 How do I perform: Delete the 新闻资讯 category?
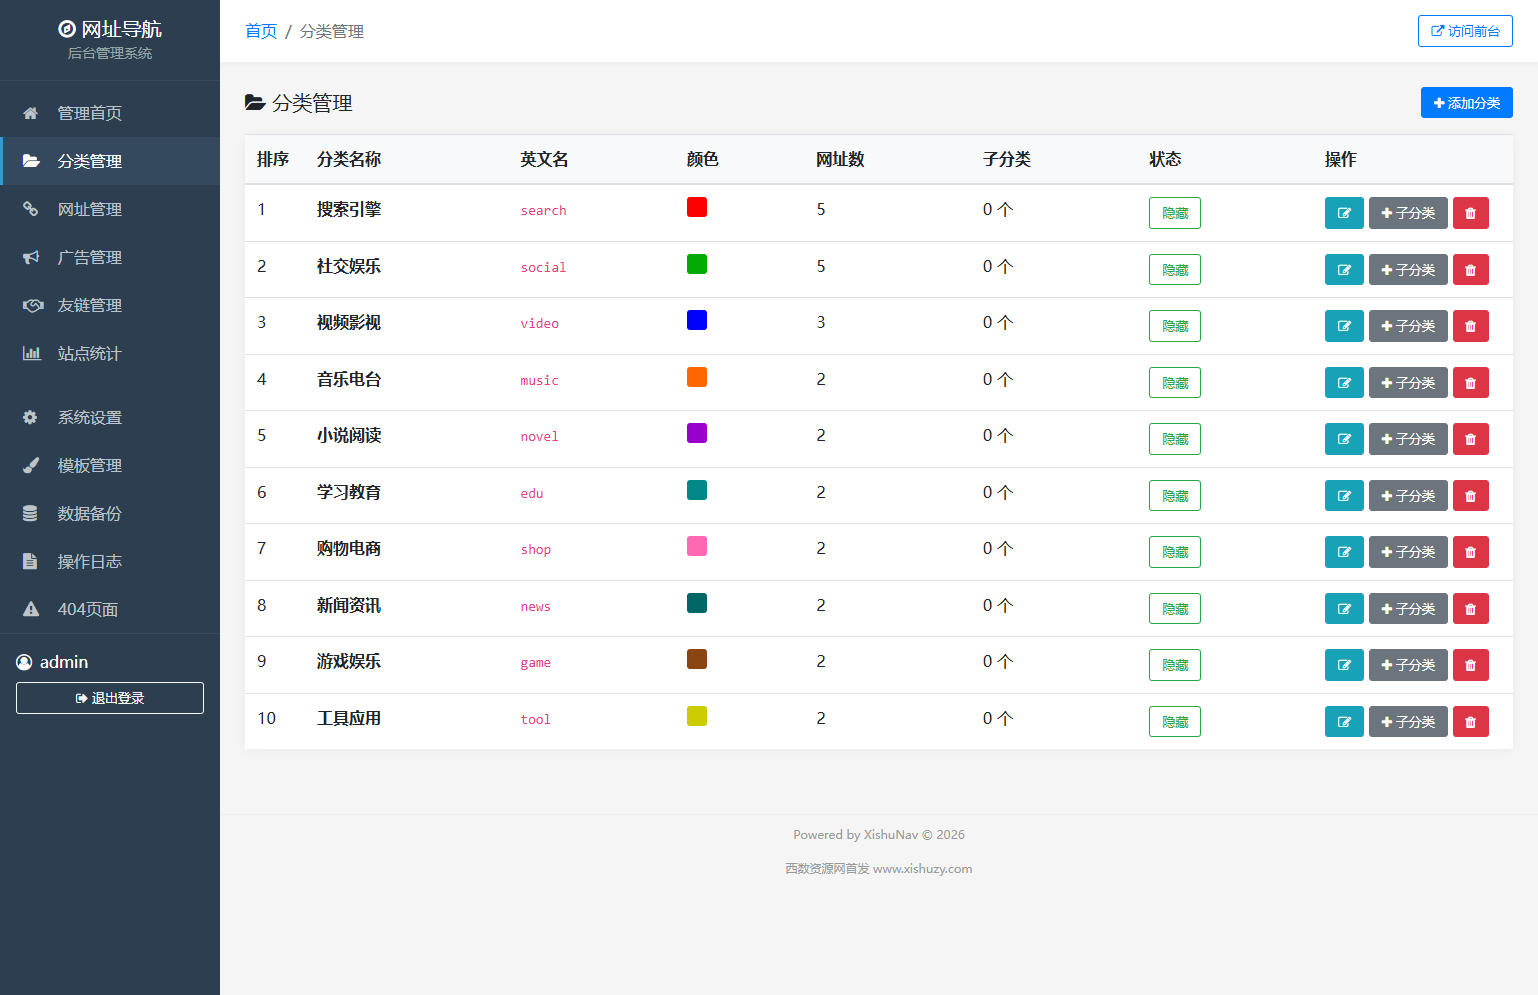1470,609
